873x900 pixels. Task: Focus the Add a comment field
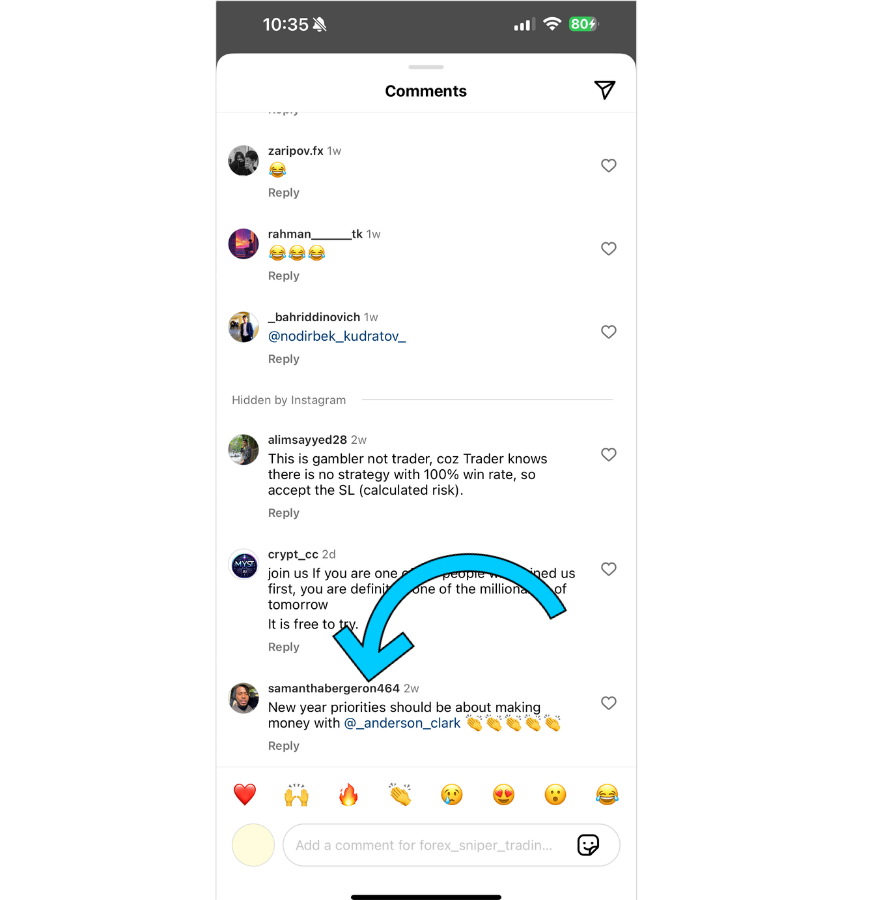tap(451, 845)
